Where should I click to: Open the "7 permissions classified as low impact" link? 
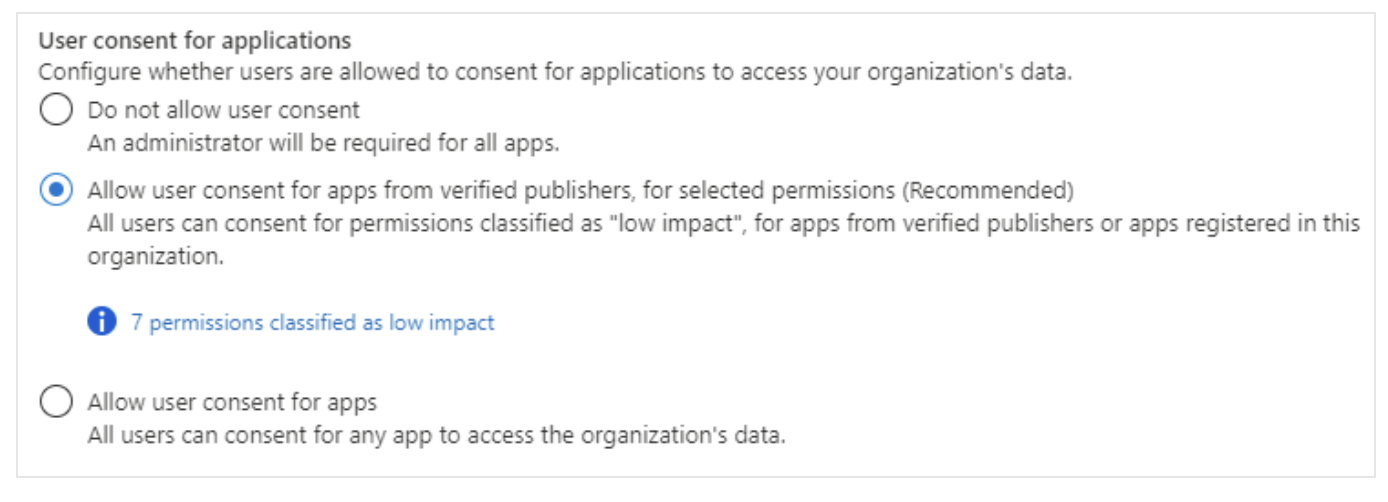tap(312, 322)
